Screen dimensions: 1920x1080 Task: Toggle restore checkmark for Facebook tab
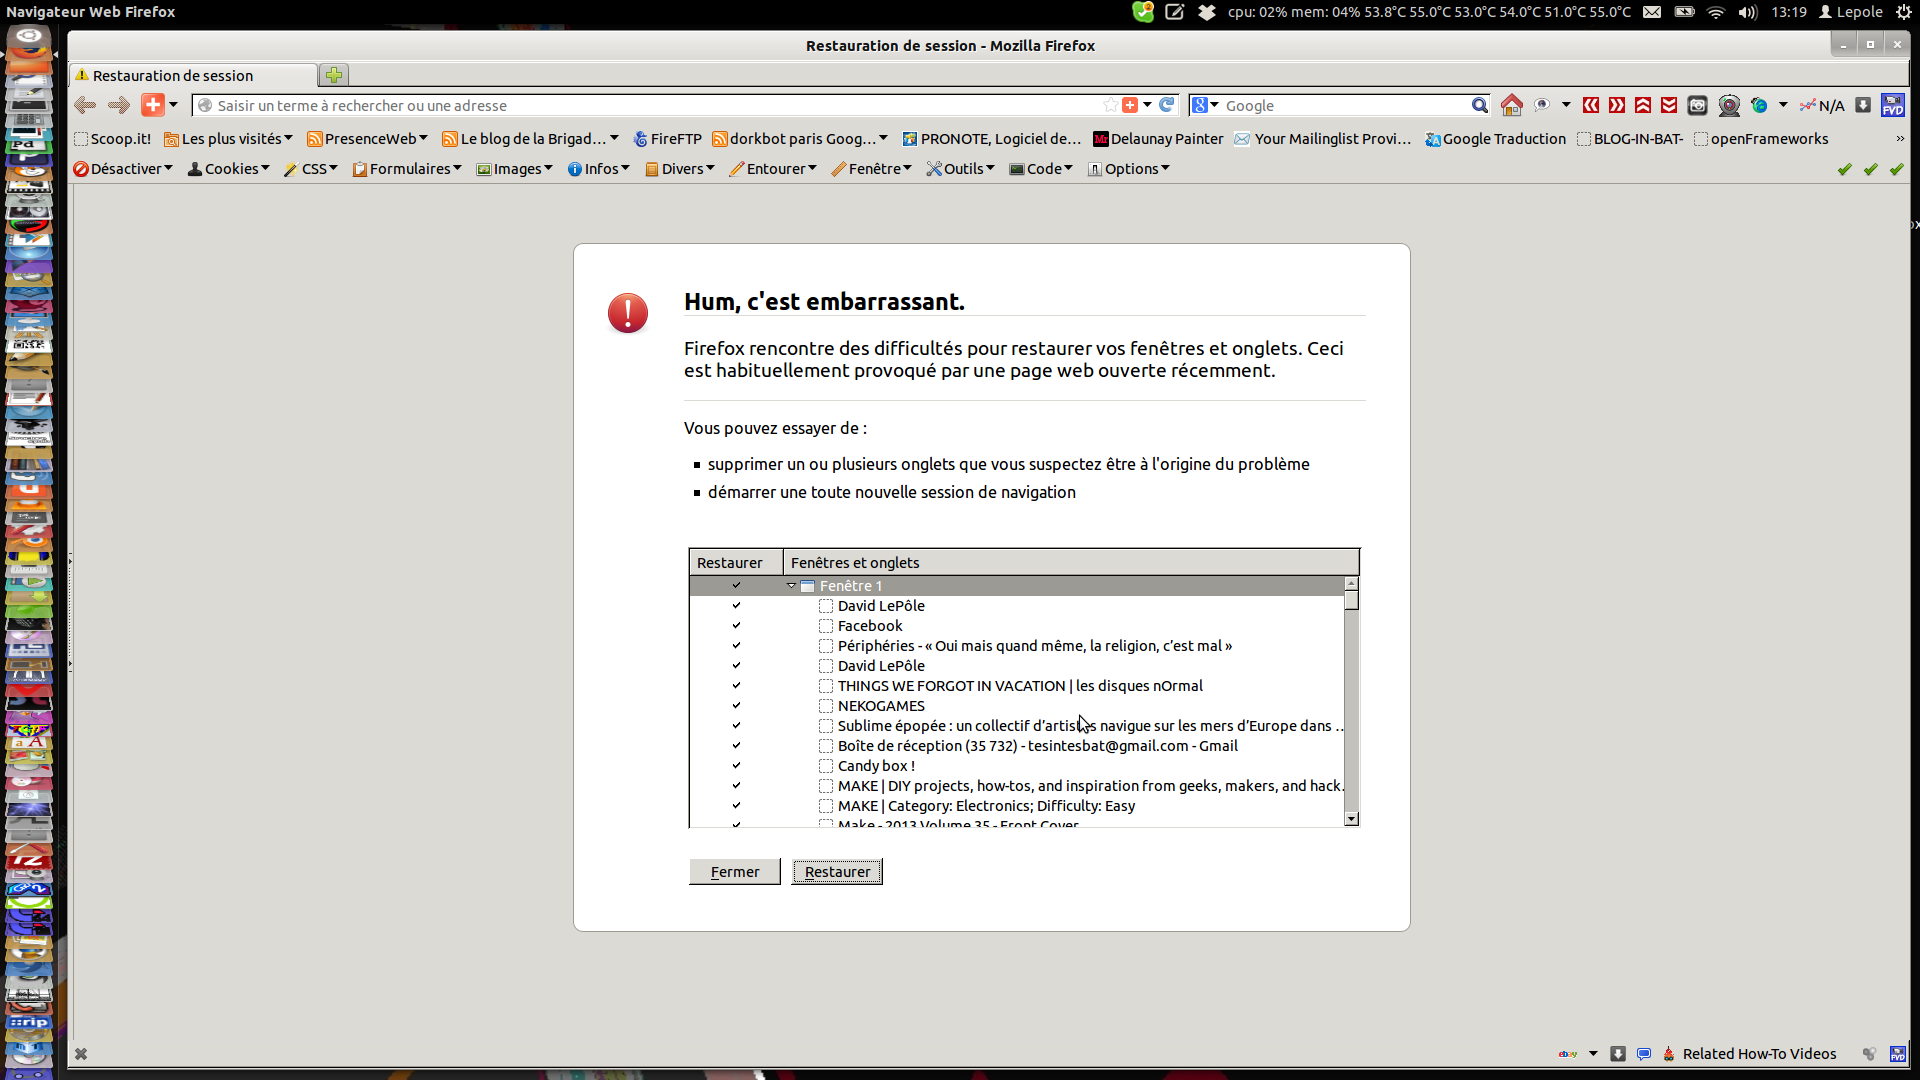(736, 626)
